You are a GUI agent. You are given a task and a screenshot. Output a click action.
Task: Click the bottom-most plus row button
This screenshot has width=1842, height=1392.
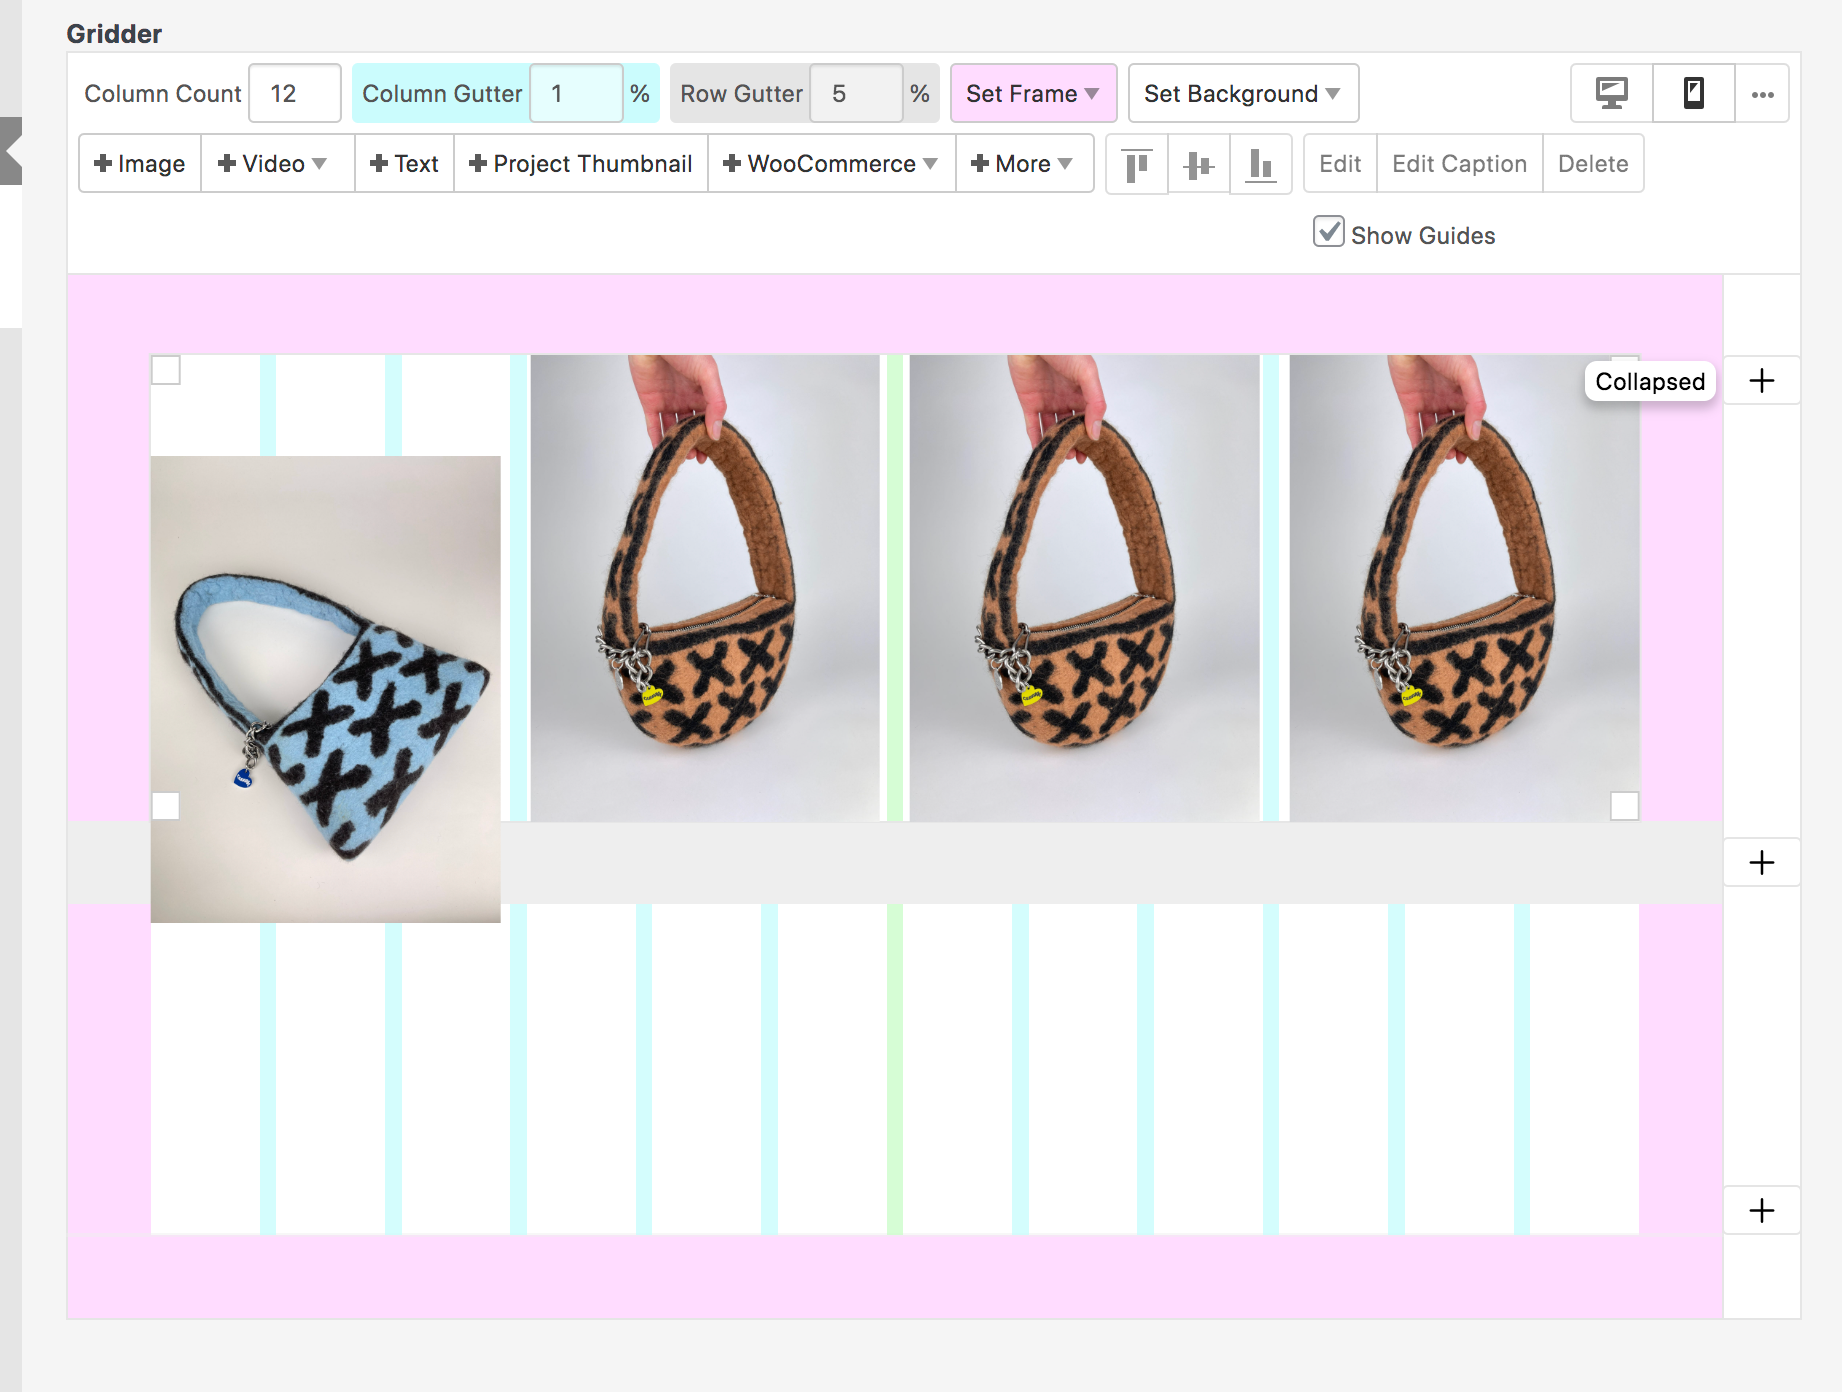coord(1761,1211)
